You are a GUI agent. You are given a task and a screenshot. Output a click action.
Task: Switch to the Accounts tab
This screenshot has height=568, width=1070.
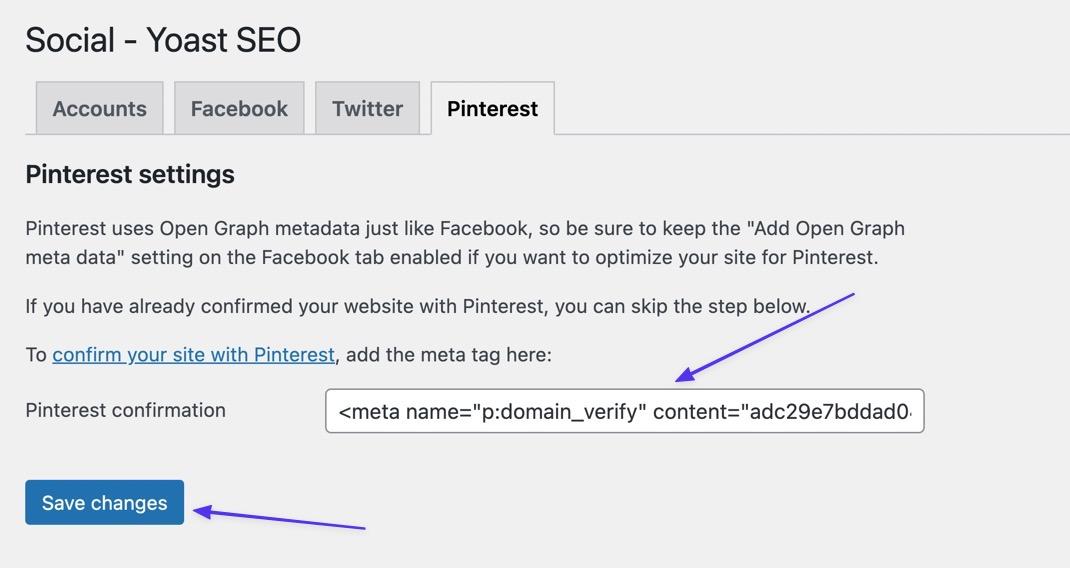pyautogui.click(x=99, y=109)
